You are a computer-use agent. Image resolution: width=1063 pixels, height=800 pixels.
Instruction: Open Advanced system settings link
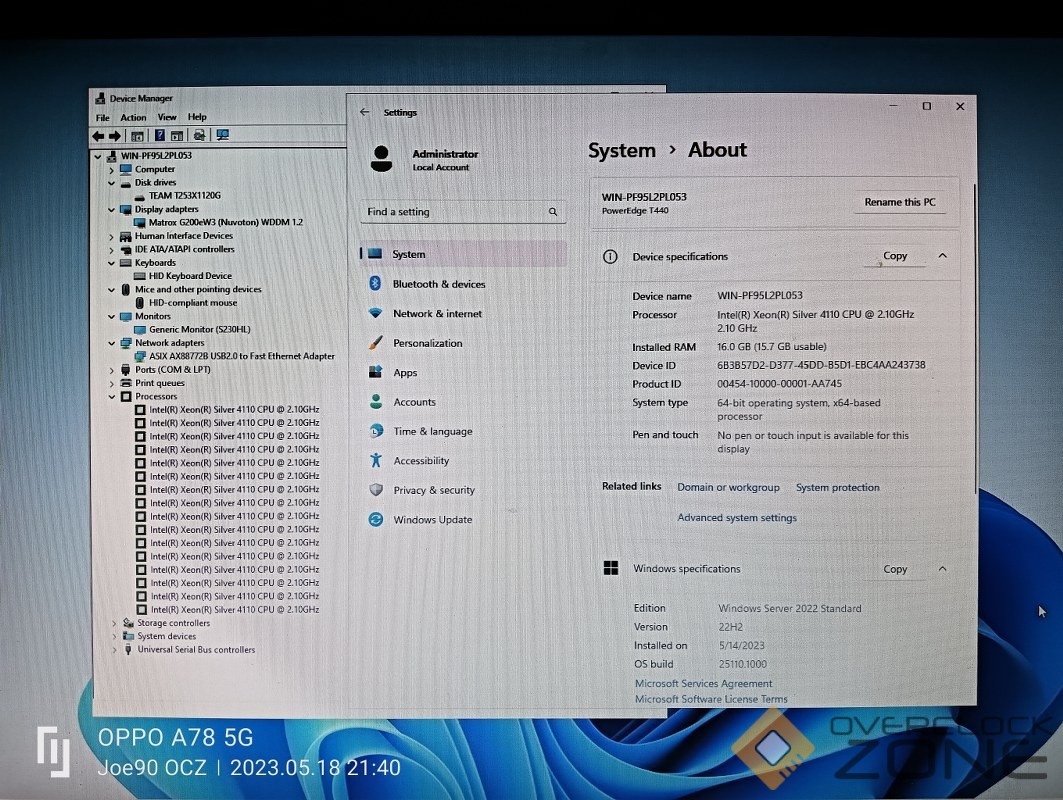tap(737, 518)
